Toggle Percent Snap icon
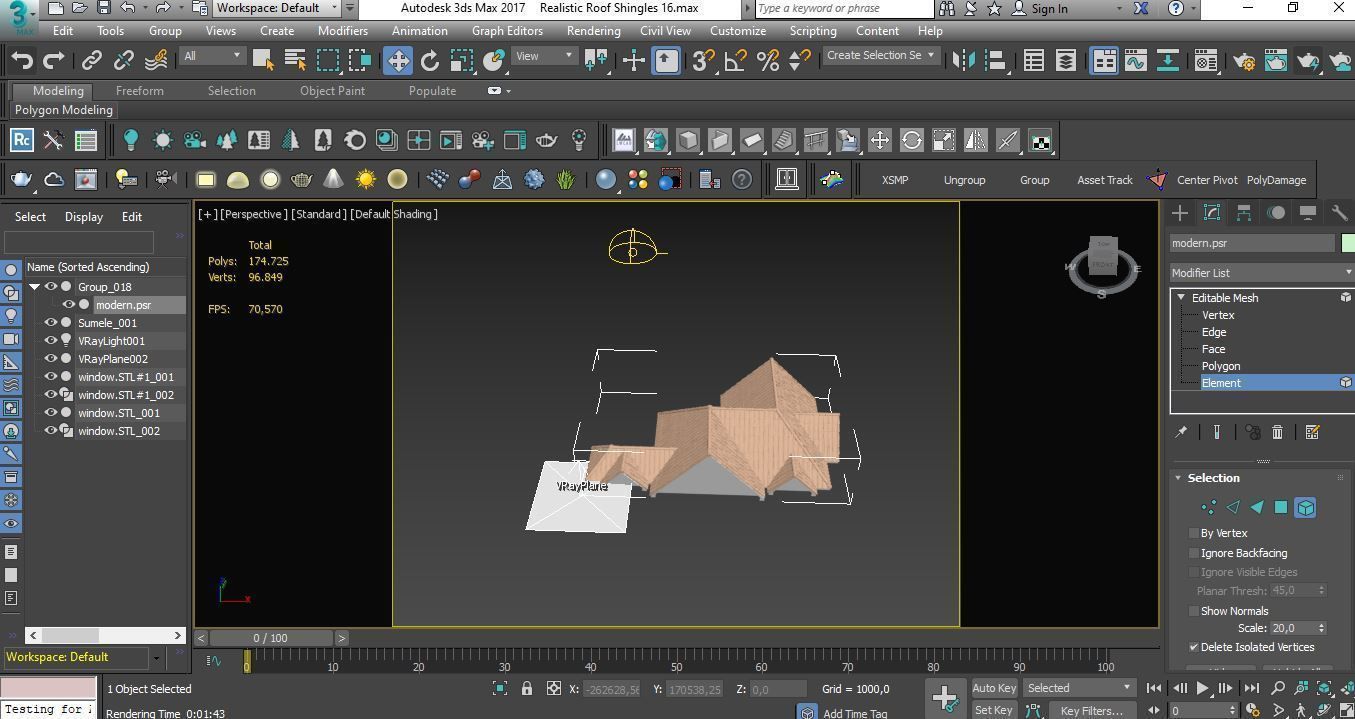The image size is (1355, 719). (x=768, y=61)
